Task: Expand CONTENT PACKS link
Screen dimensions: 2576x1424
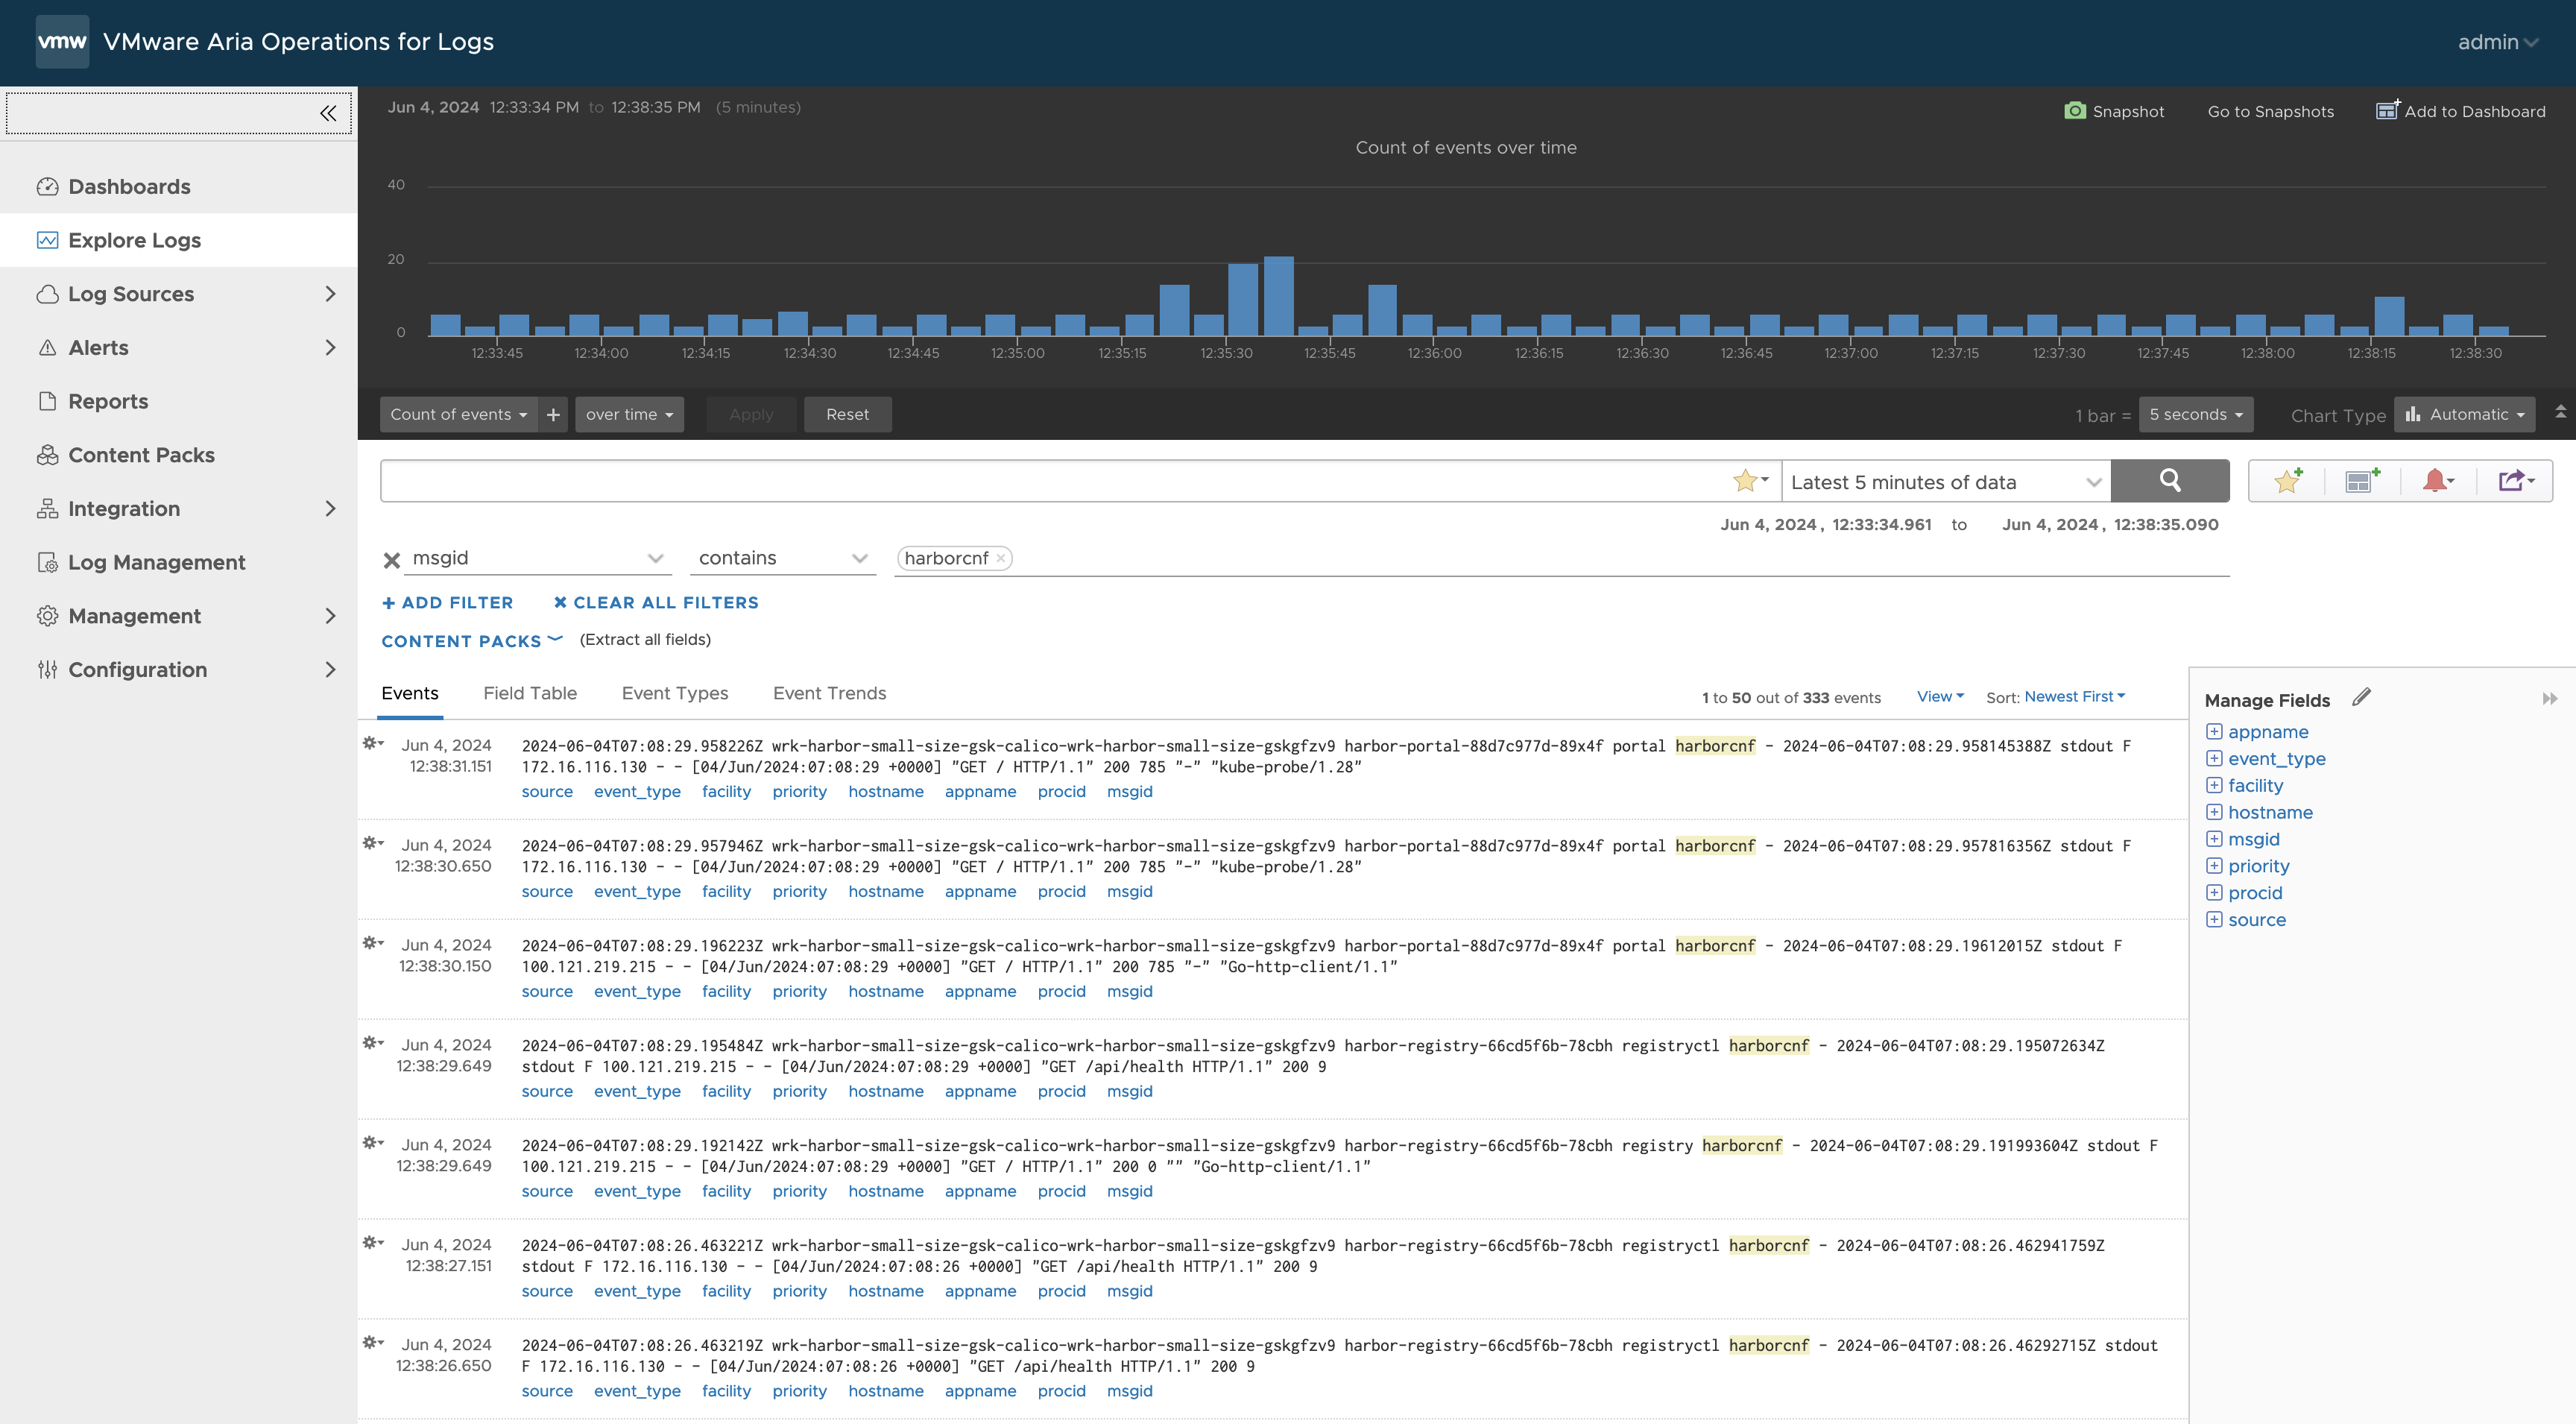Action: [x=472, y=641]
